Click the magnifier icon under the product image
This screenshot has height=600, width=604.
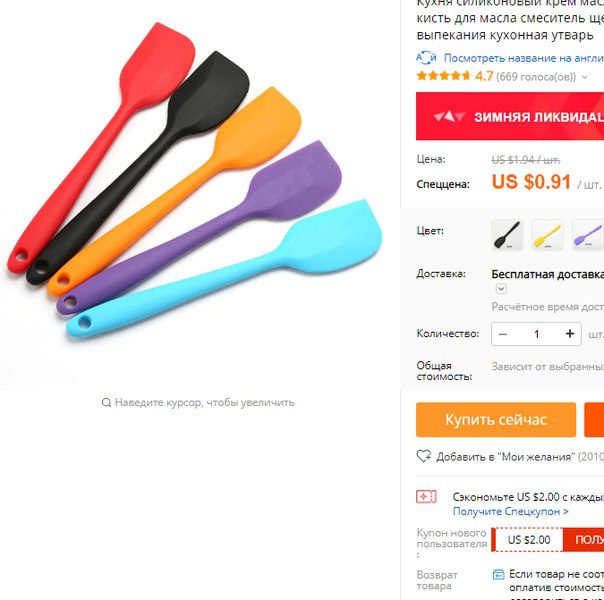106,403
